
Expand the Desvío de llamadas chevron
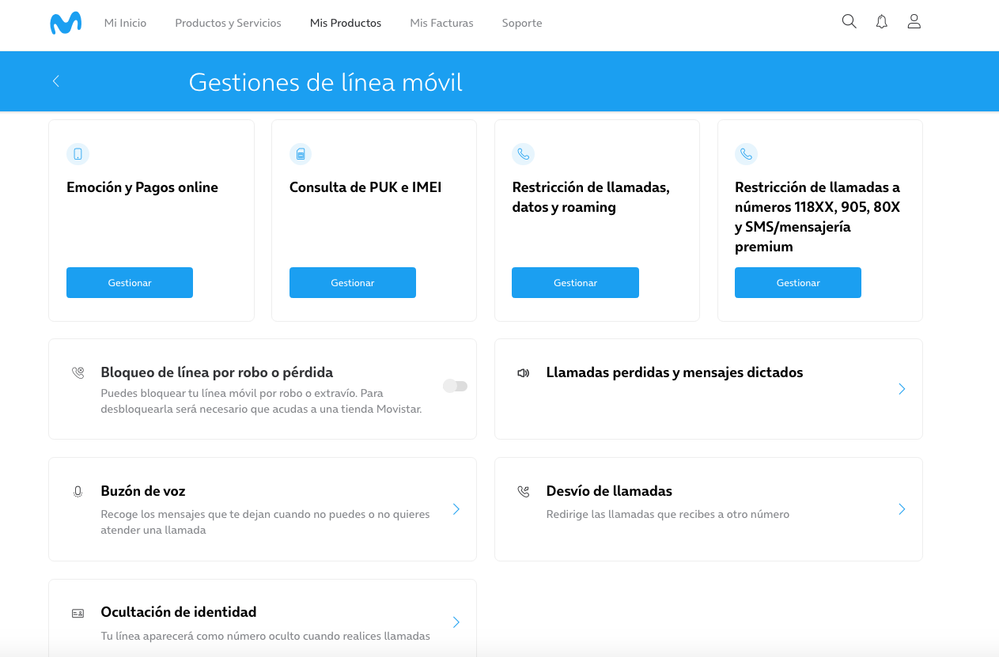(x=901, y=509)
